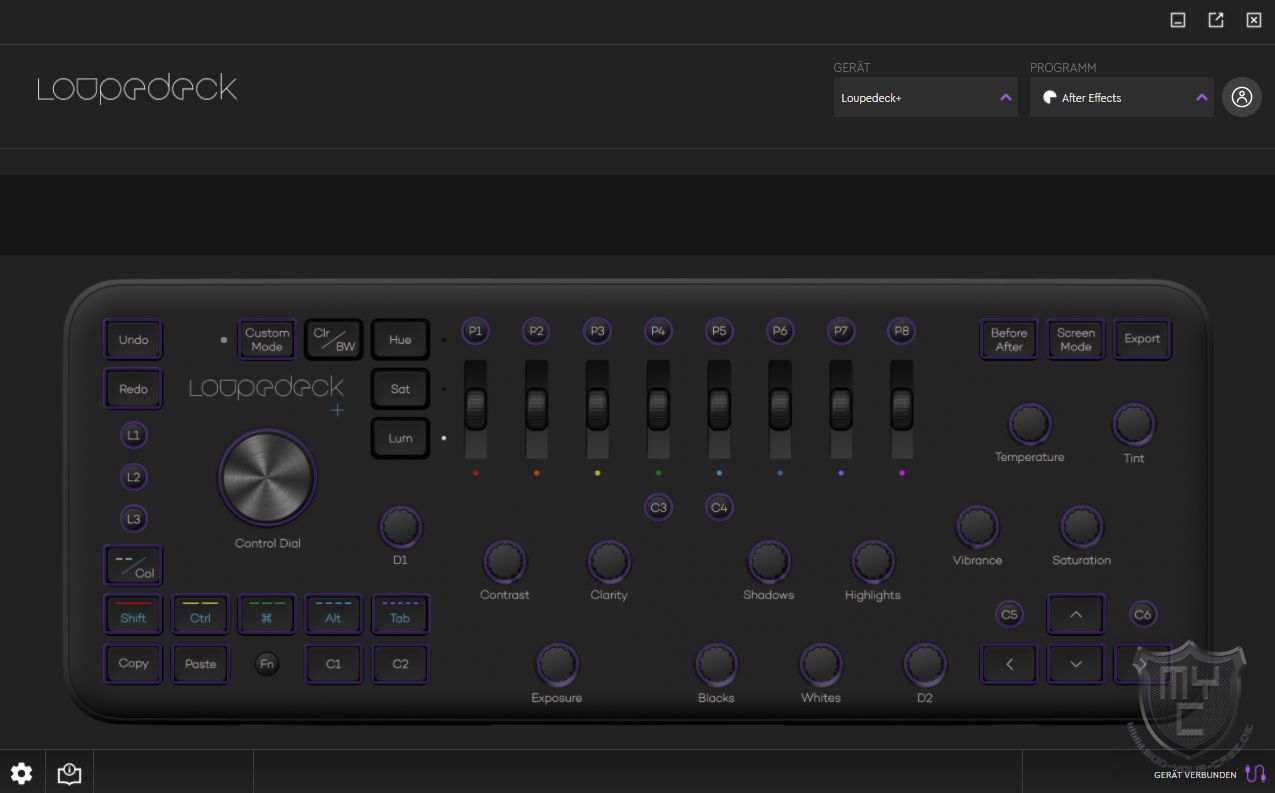This screenshot has width=1275, height=793.
Task: Toggle the Custom Mode button
Action: pos(267,340)
